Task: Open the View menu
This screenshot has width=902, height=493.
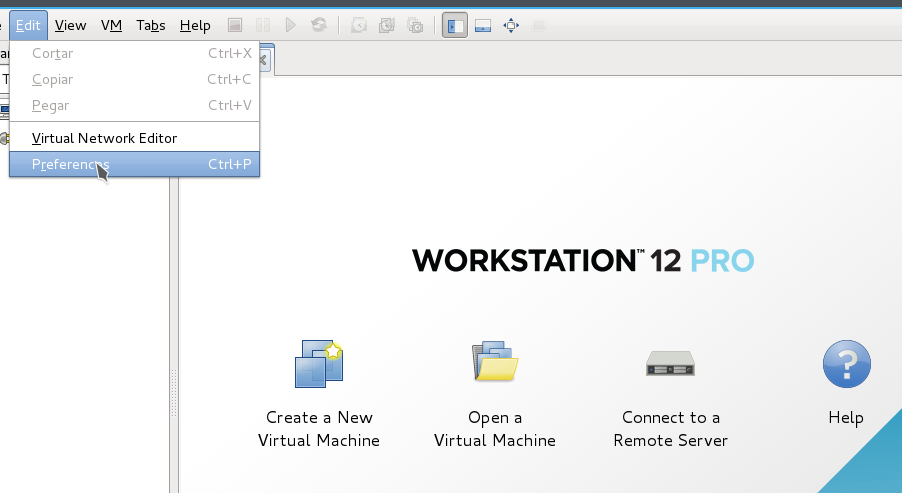Action: (x=70, y=25)
